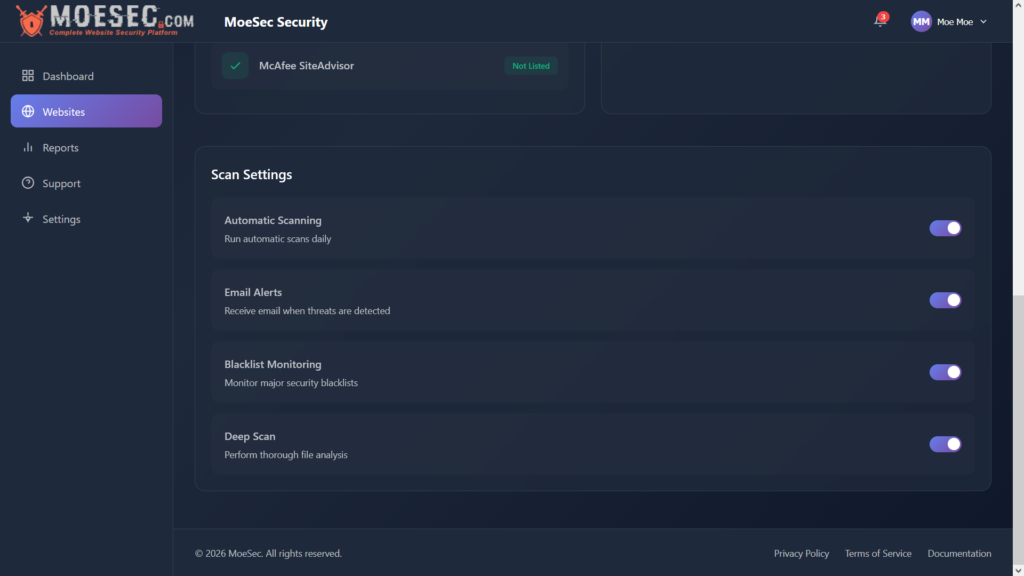
Task: Open notifications via the bell icon
Action: tap(878, 21)
